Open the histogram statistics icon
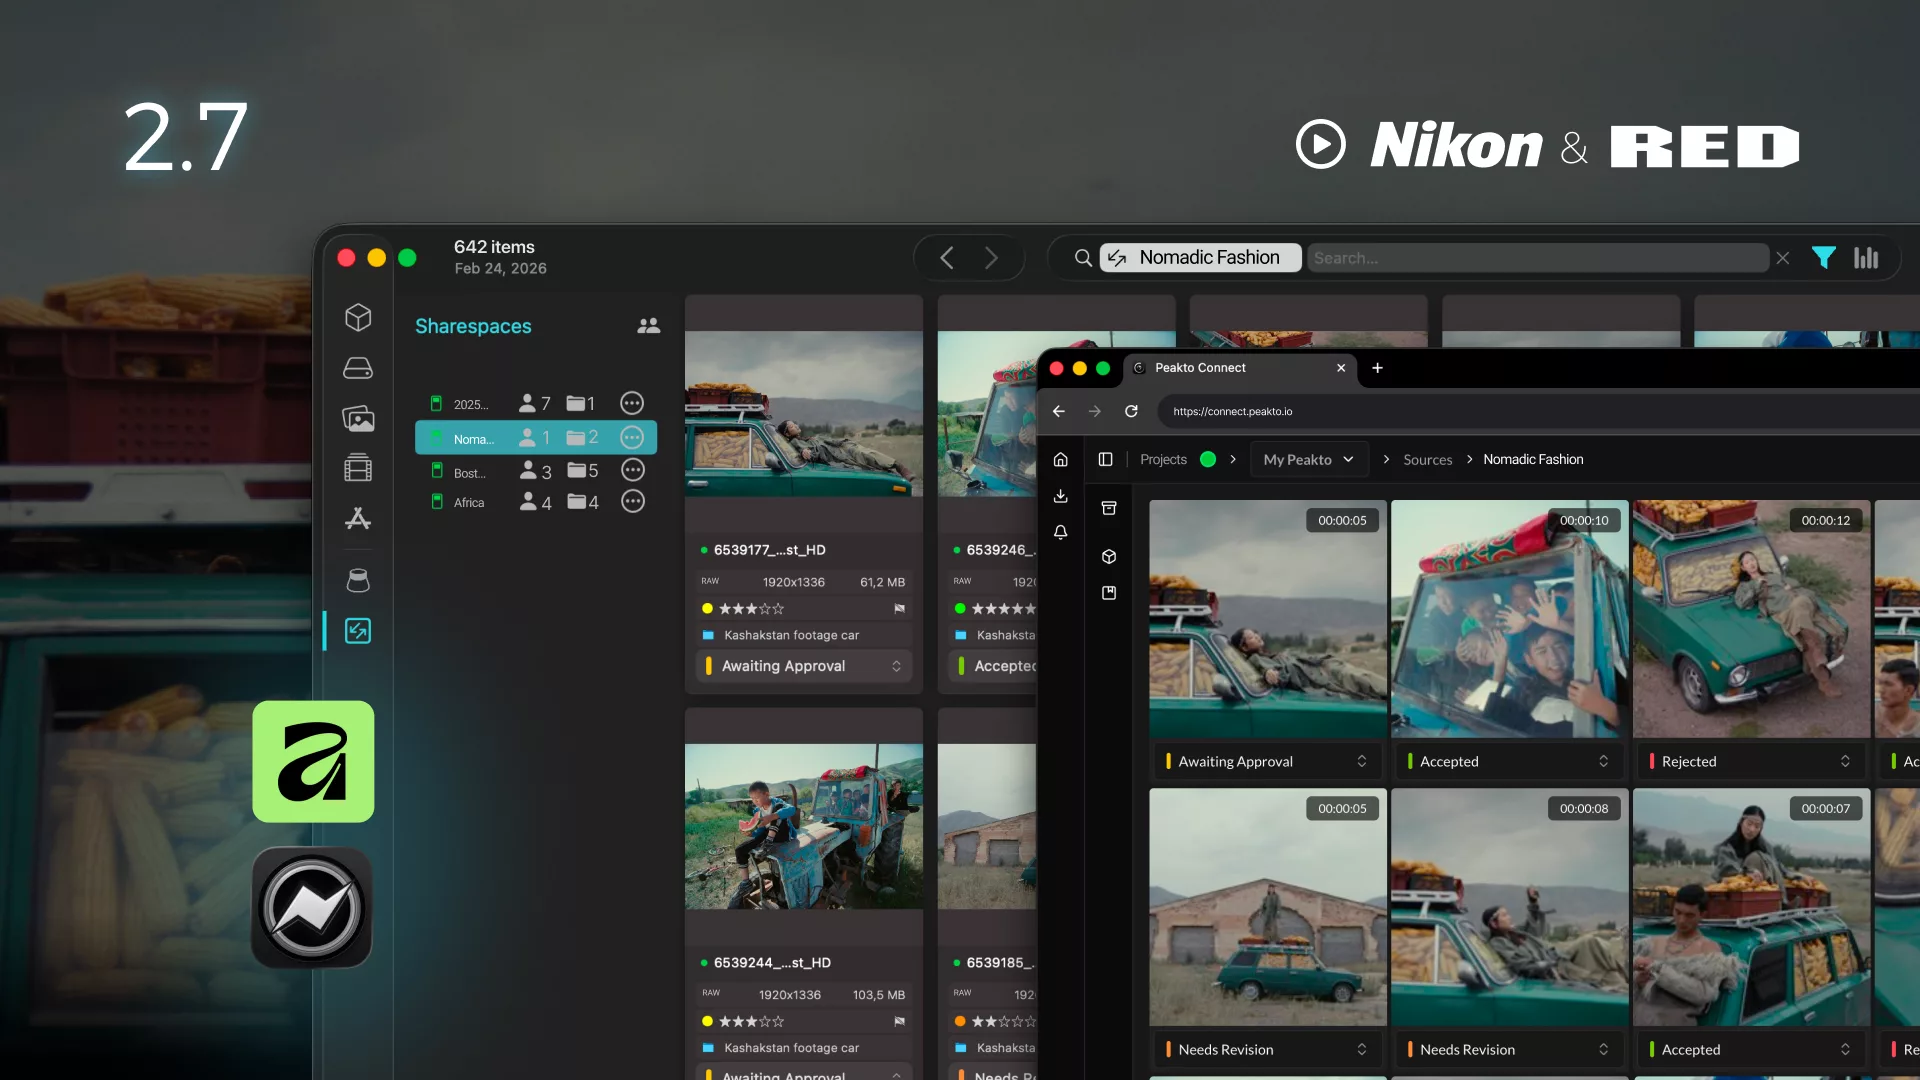This screenshot has width=1920, height=1080. tap(1866, 258)
